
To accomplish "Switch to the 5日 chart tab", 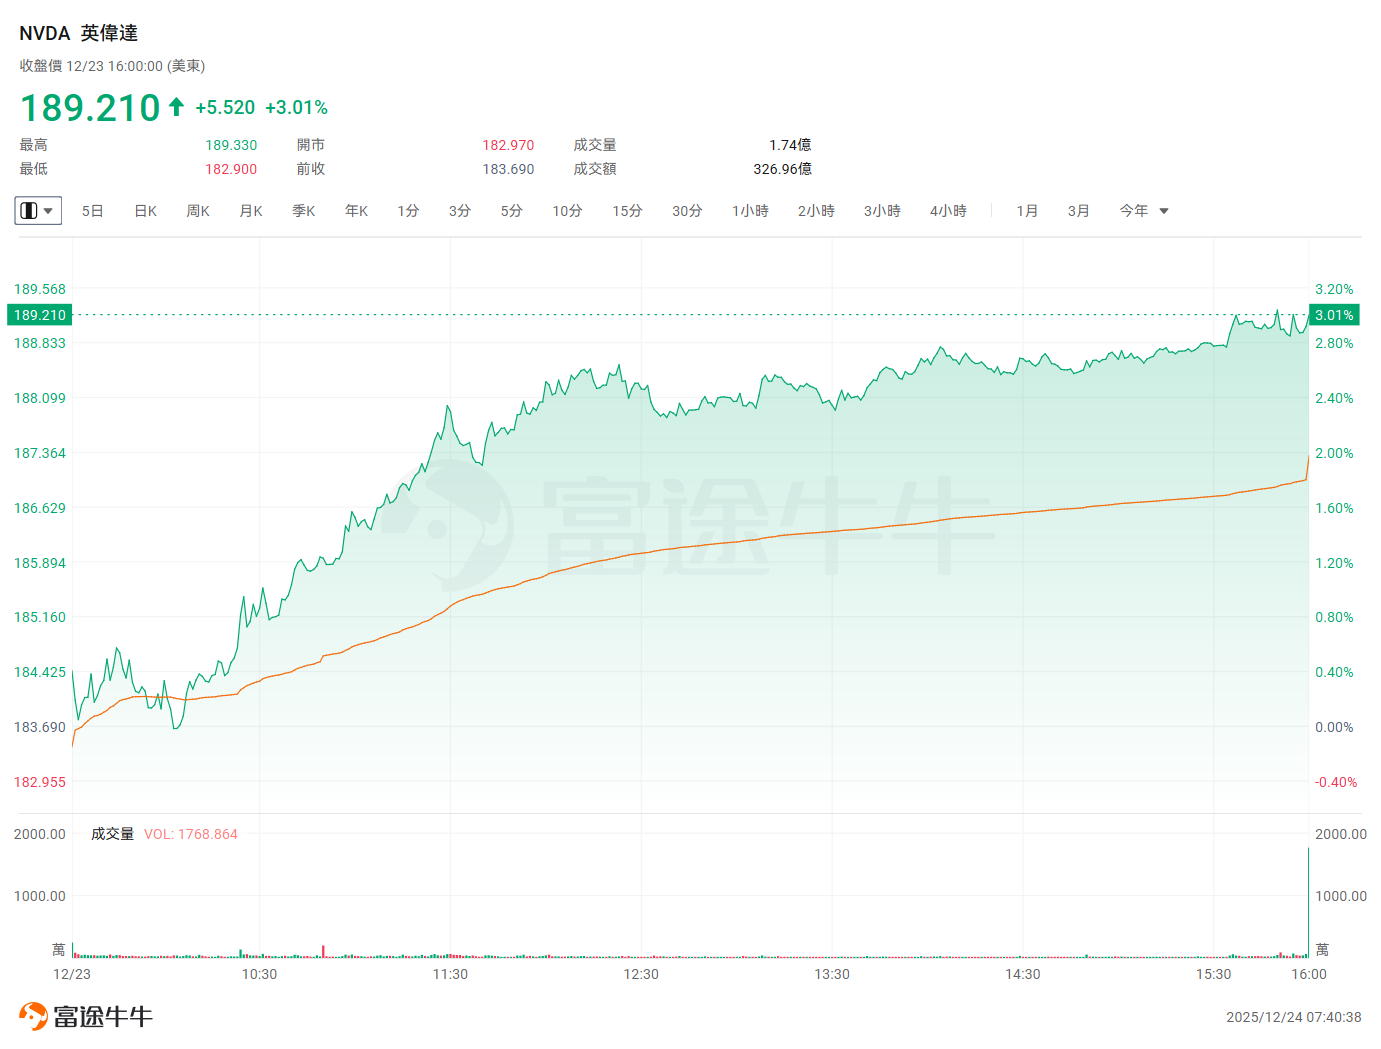I will tap(93, 211).
